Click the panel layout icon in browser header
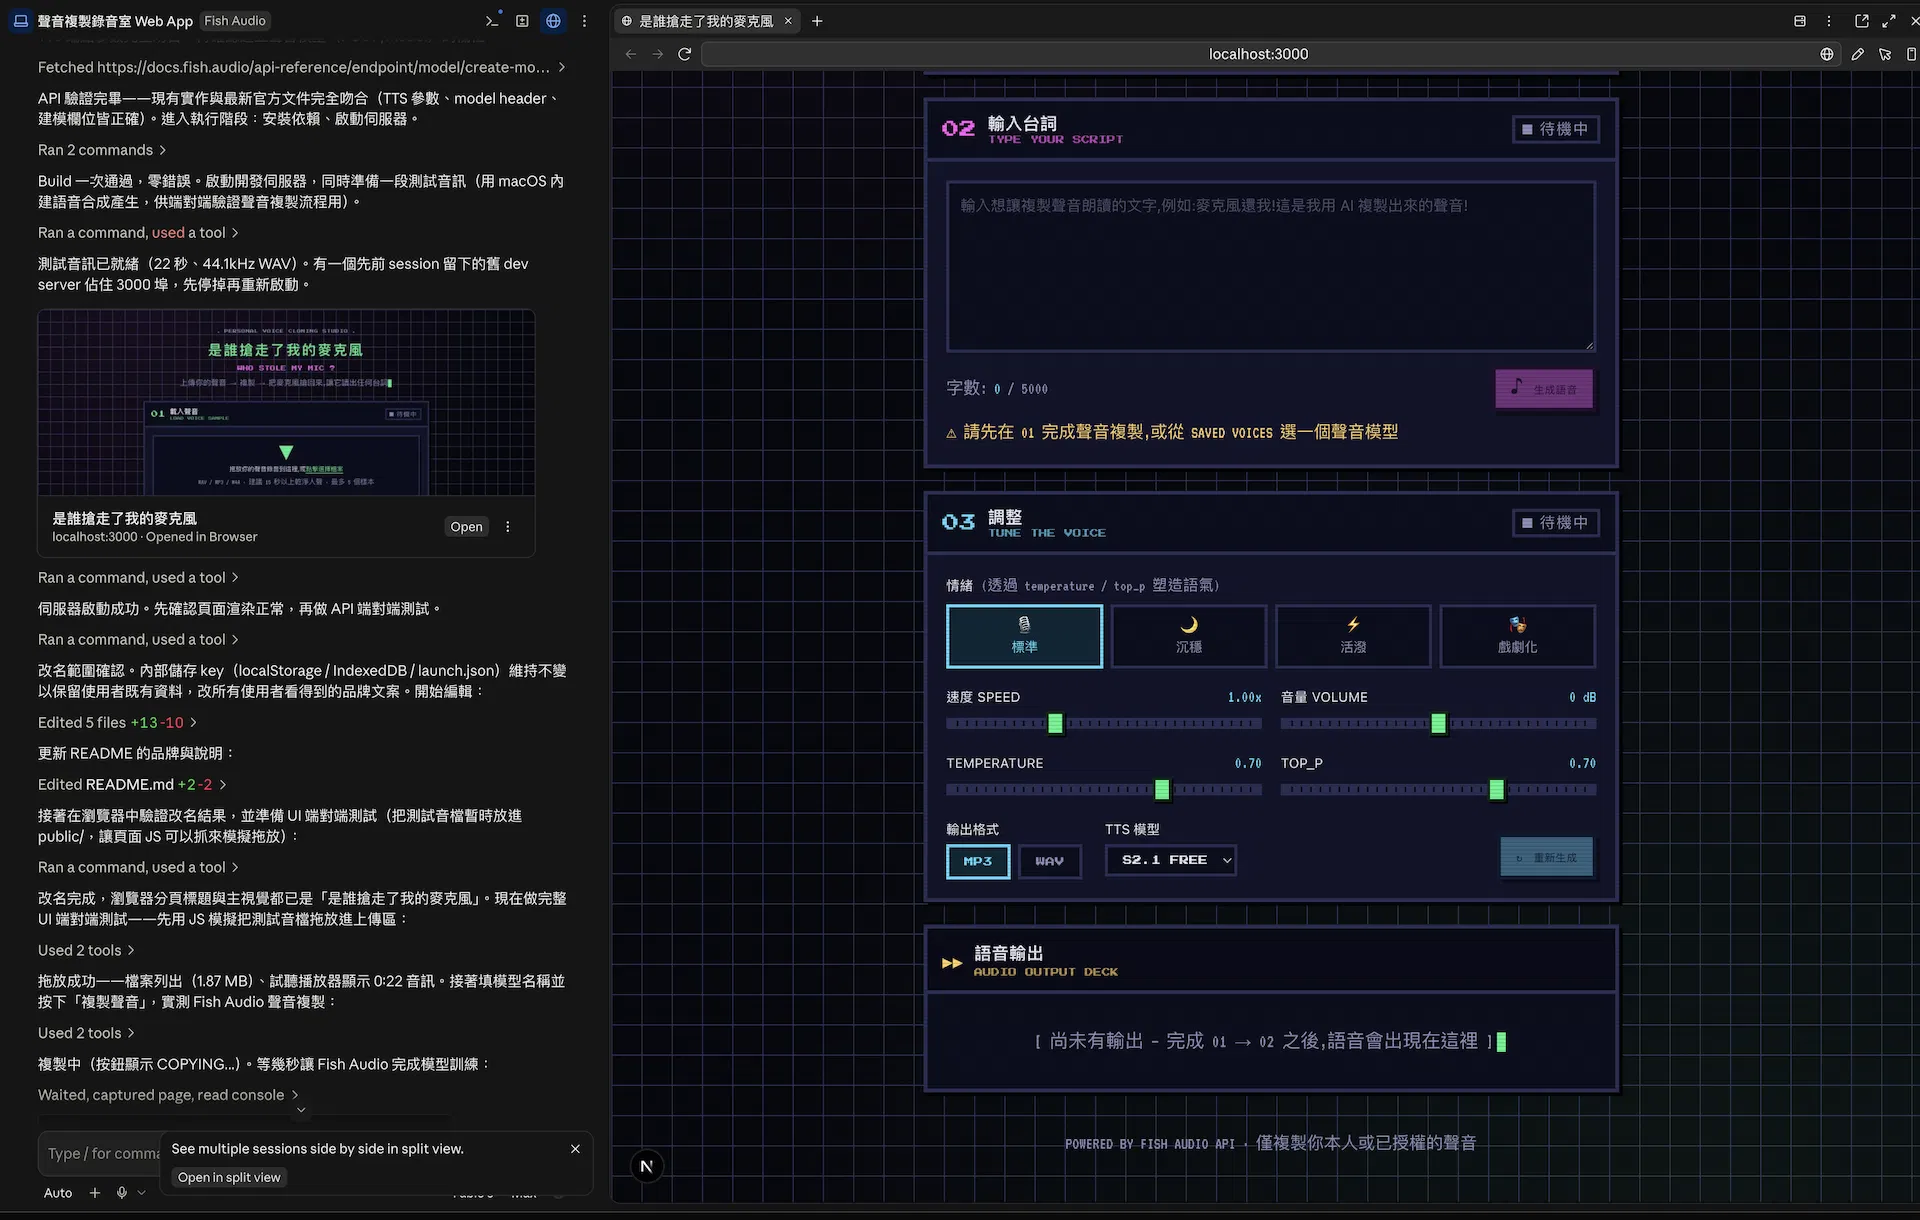The height and width of the screenshot is (1220, 1920). point(1800,20)
